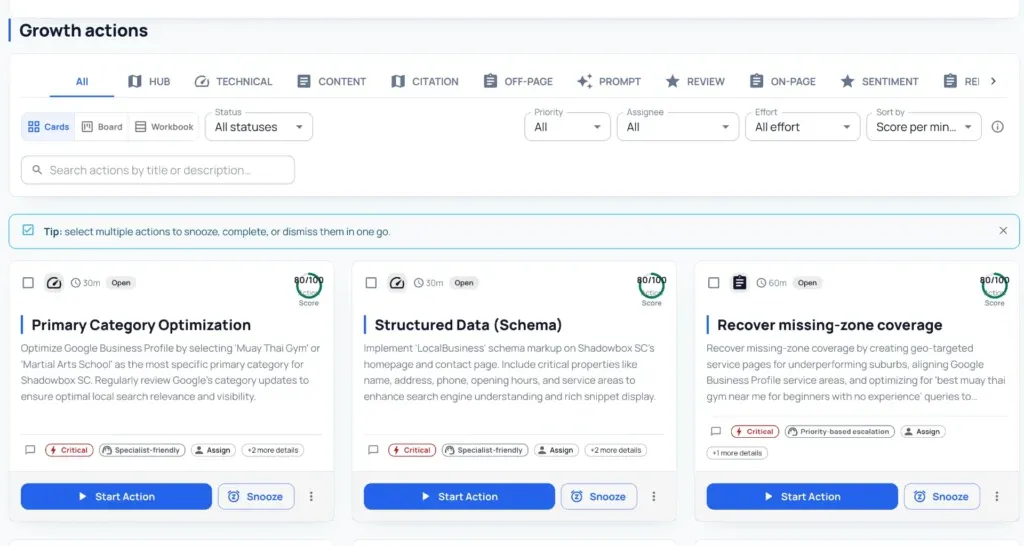Open the Sort by dropdown
This screenshot has height=546, width=1024.
923,127
